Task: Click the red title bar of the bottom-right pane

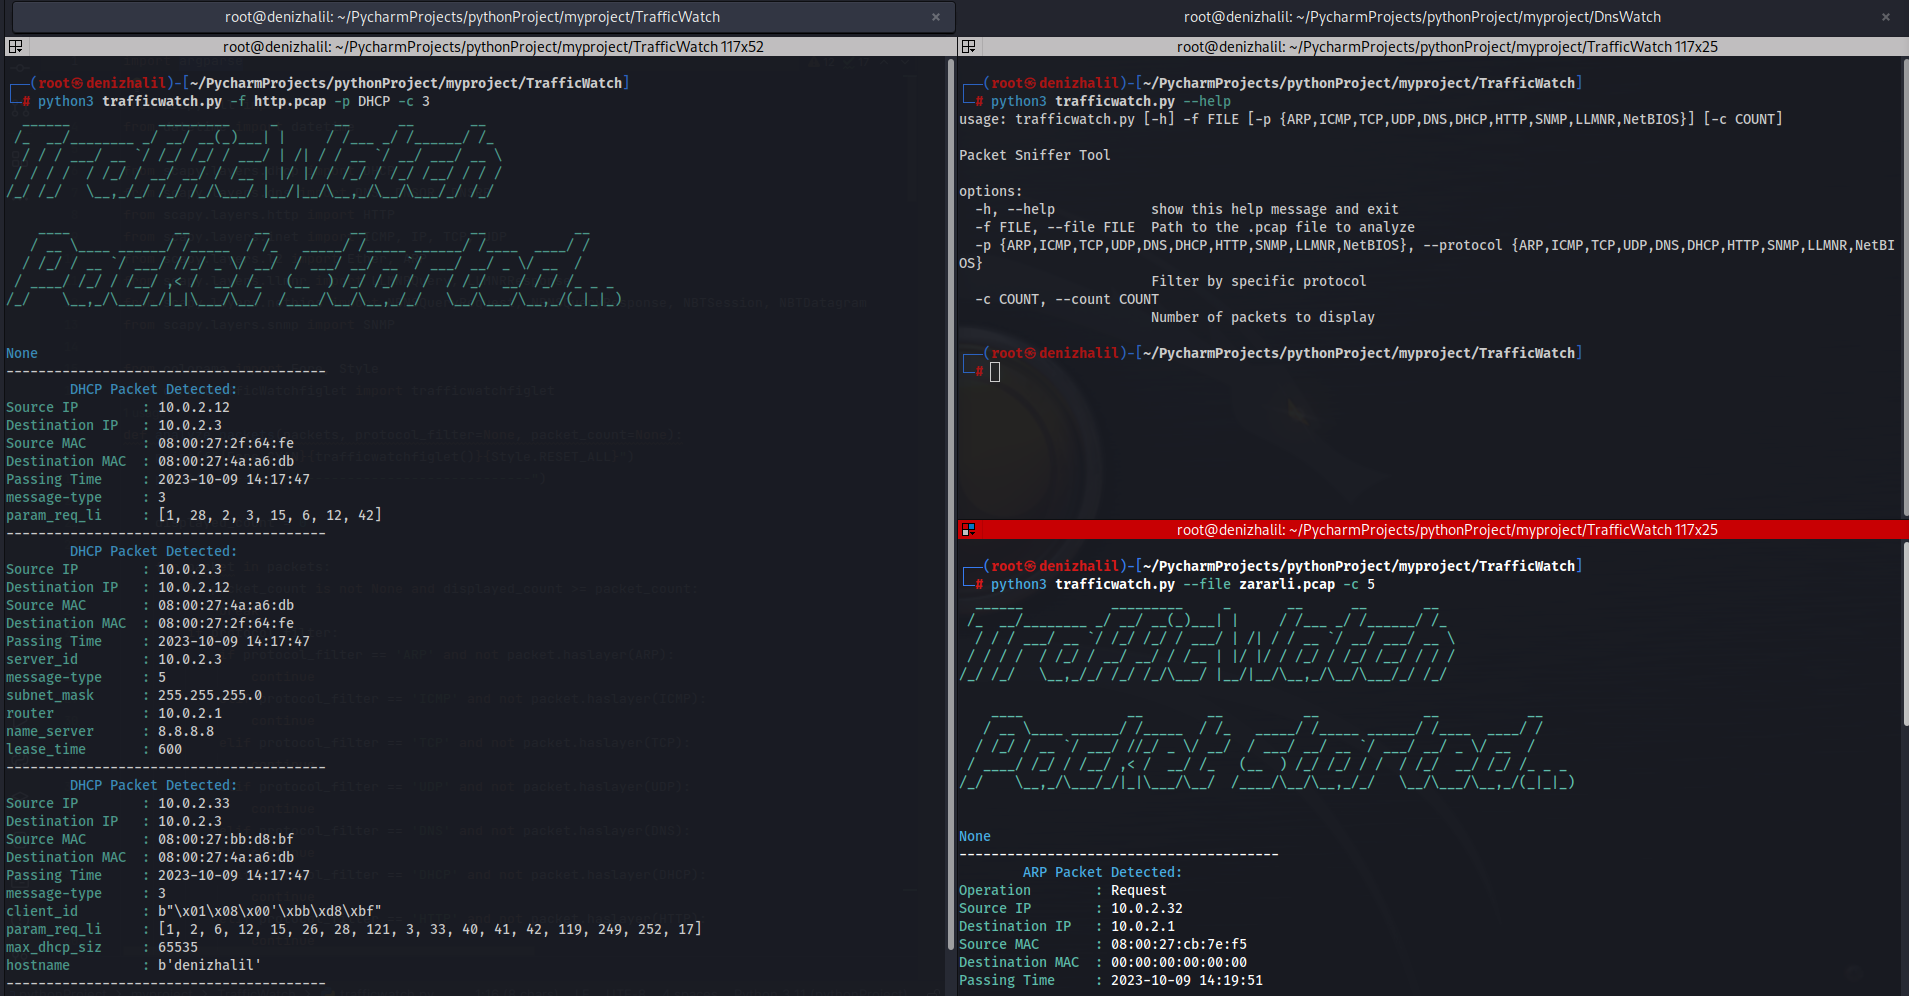Action: tap(1446, 530)
